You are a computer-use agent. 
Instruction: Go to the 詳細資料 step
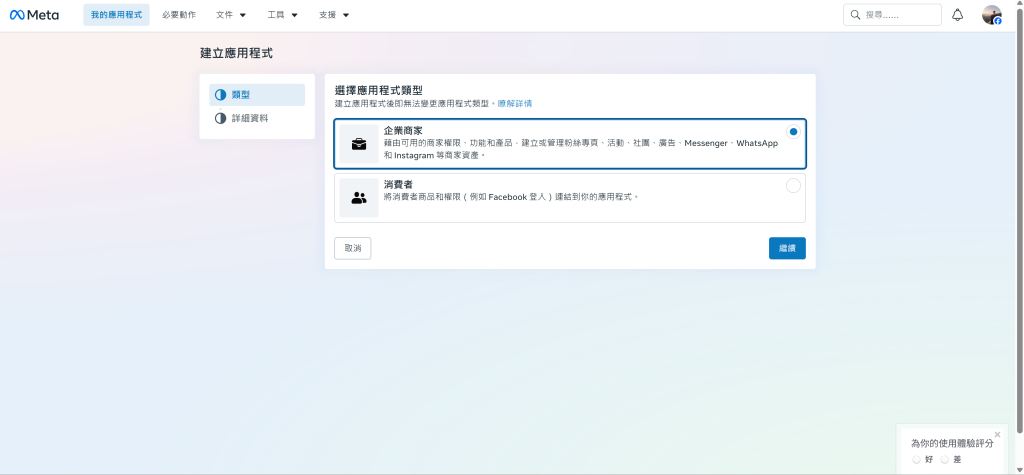point(257,118)
